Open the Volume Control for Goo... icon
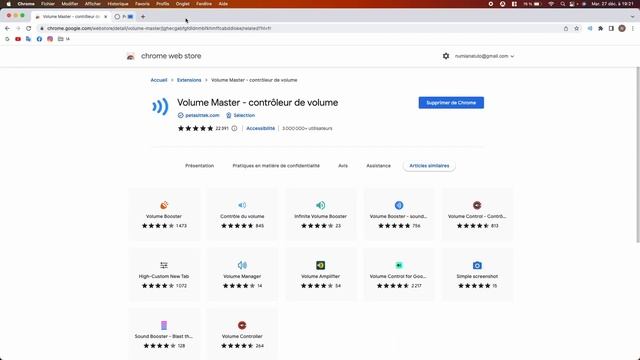The height and width of the screenshot is (360, 640). click(399, 265)
